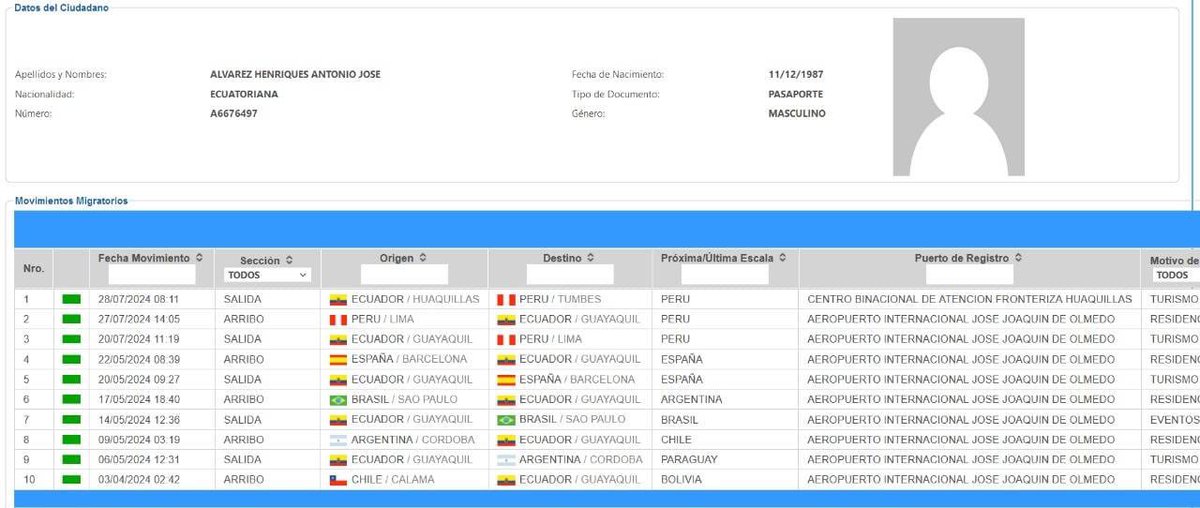Click Peru flag in row 2 origin
Viewport: 1200px width, 508px height.
point(338,319)
